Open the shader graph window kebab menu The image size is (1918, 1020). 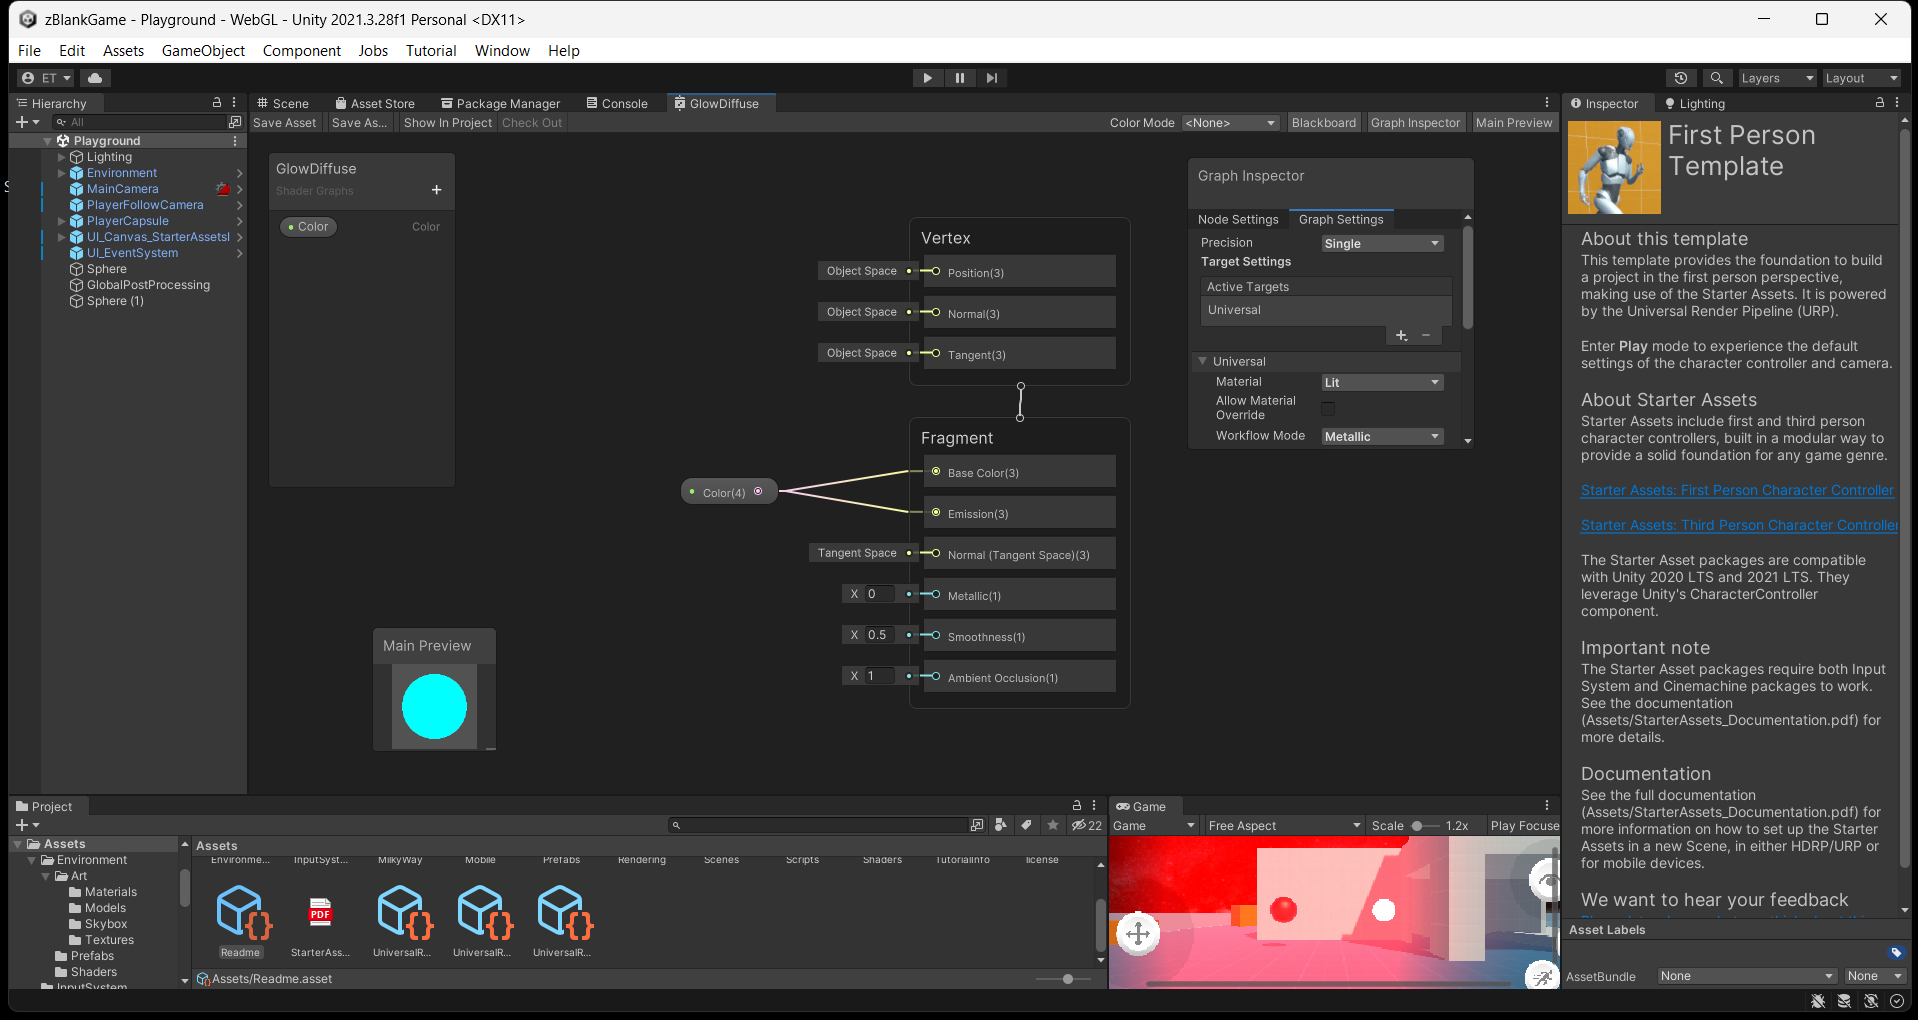coord(1546,103)
